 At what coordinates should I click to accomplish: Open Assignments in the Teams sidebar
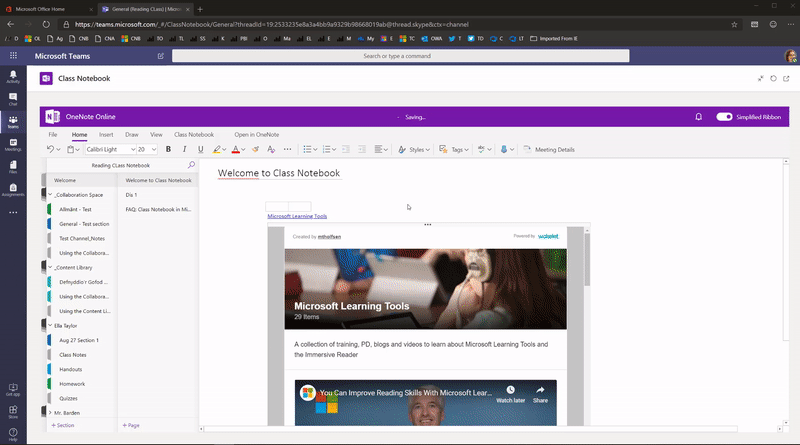[x=13, y=190]
